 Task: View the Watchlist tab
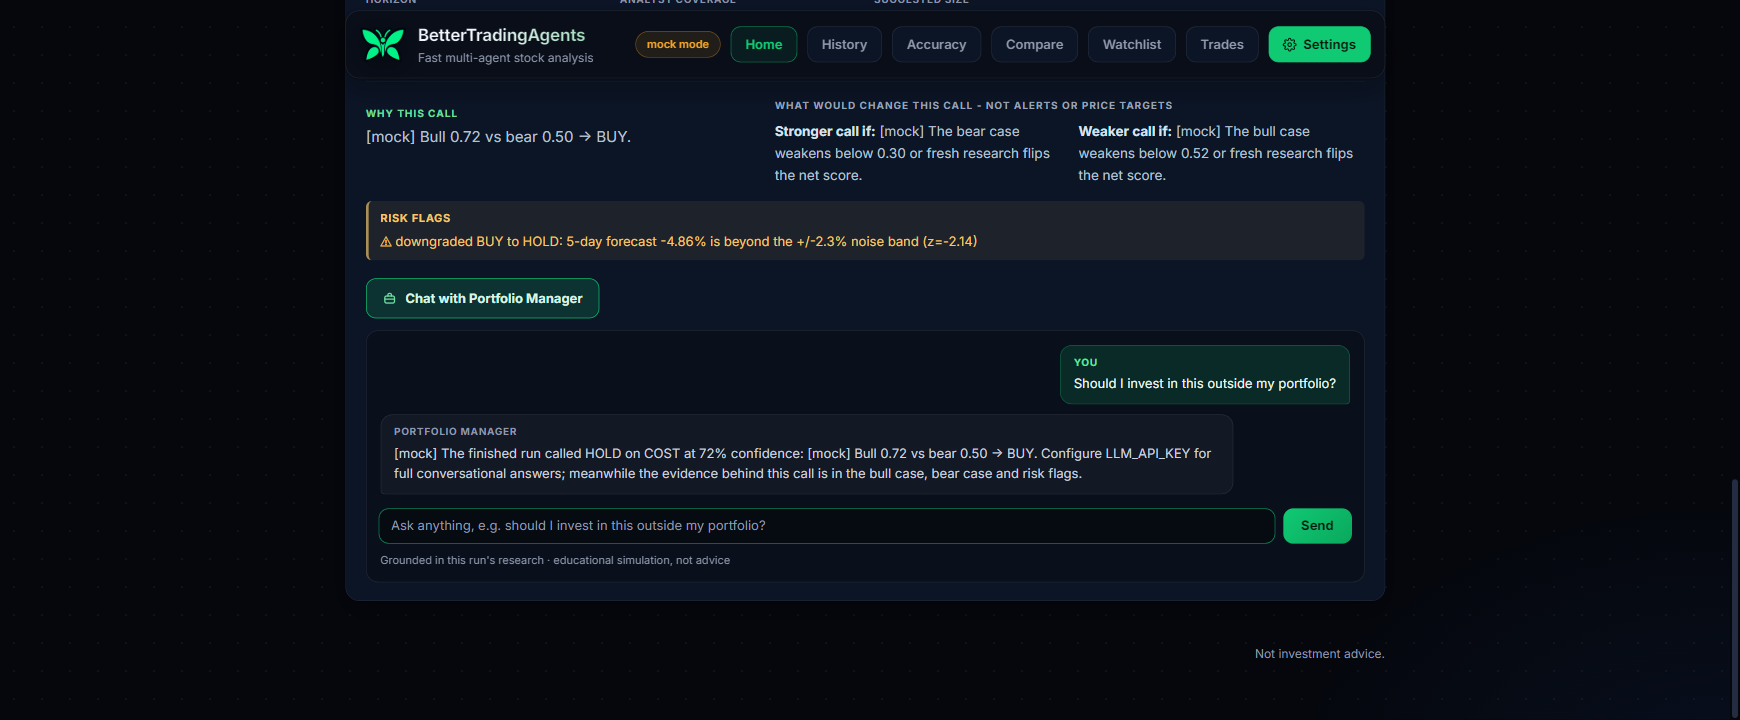point(1132,45)
